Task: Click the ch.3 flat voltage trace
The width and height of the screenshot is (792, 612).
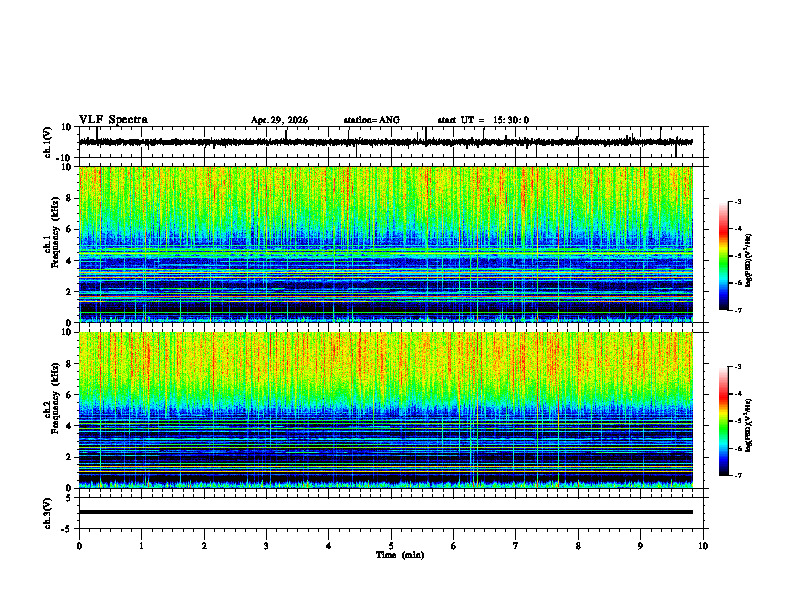Action: [x=385, y=512]
